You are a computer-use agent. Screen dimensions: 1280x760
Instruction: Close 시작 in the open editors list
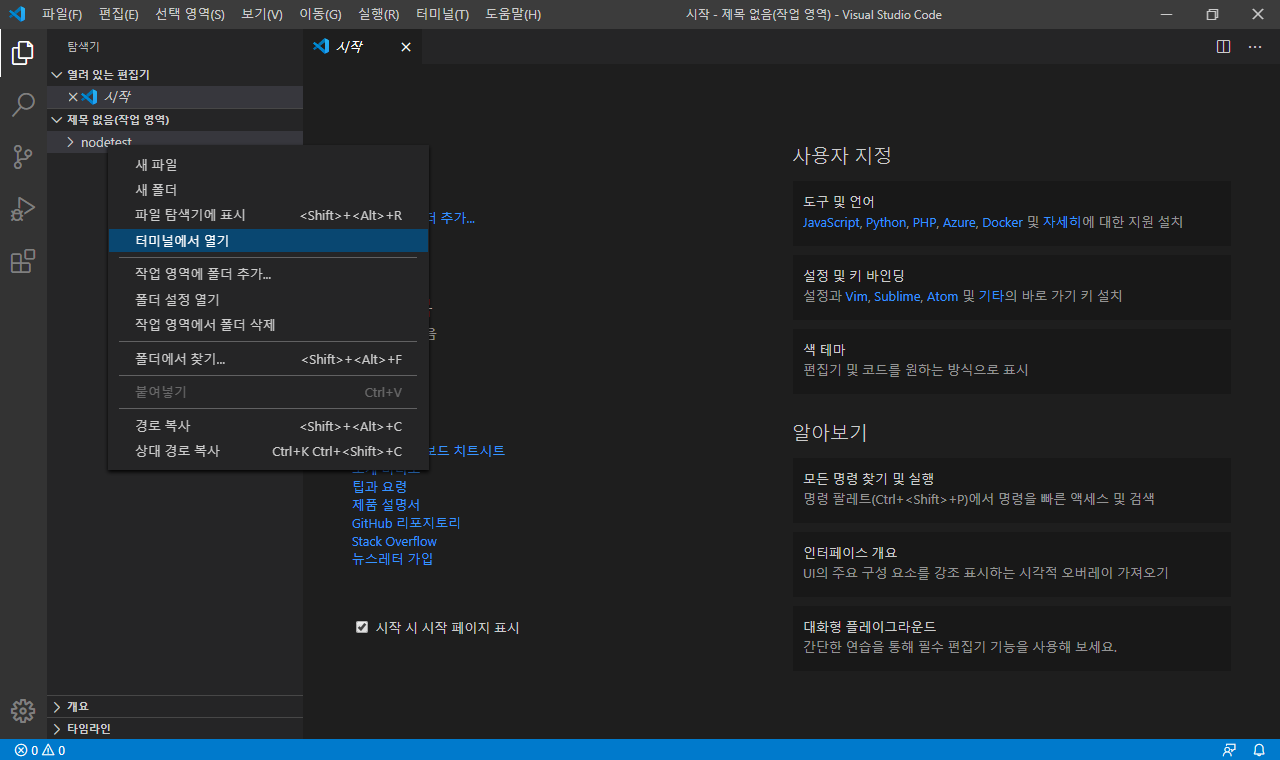click(x=73, y=97)
